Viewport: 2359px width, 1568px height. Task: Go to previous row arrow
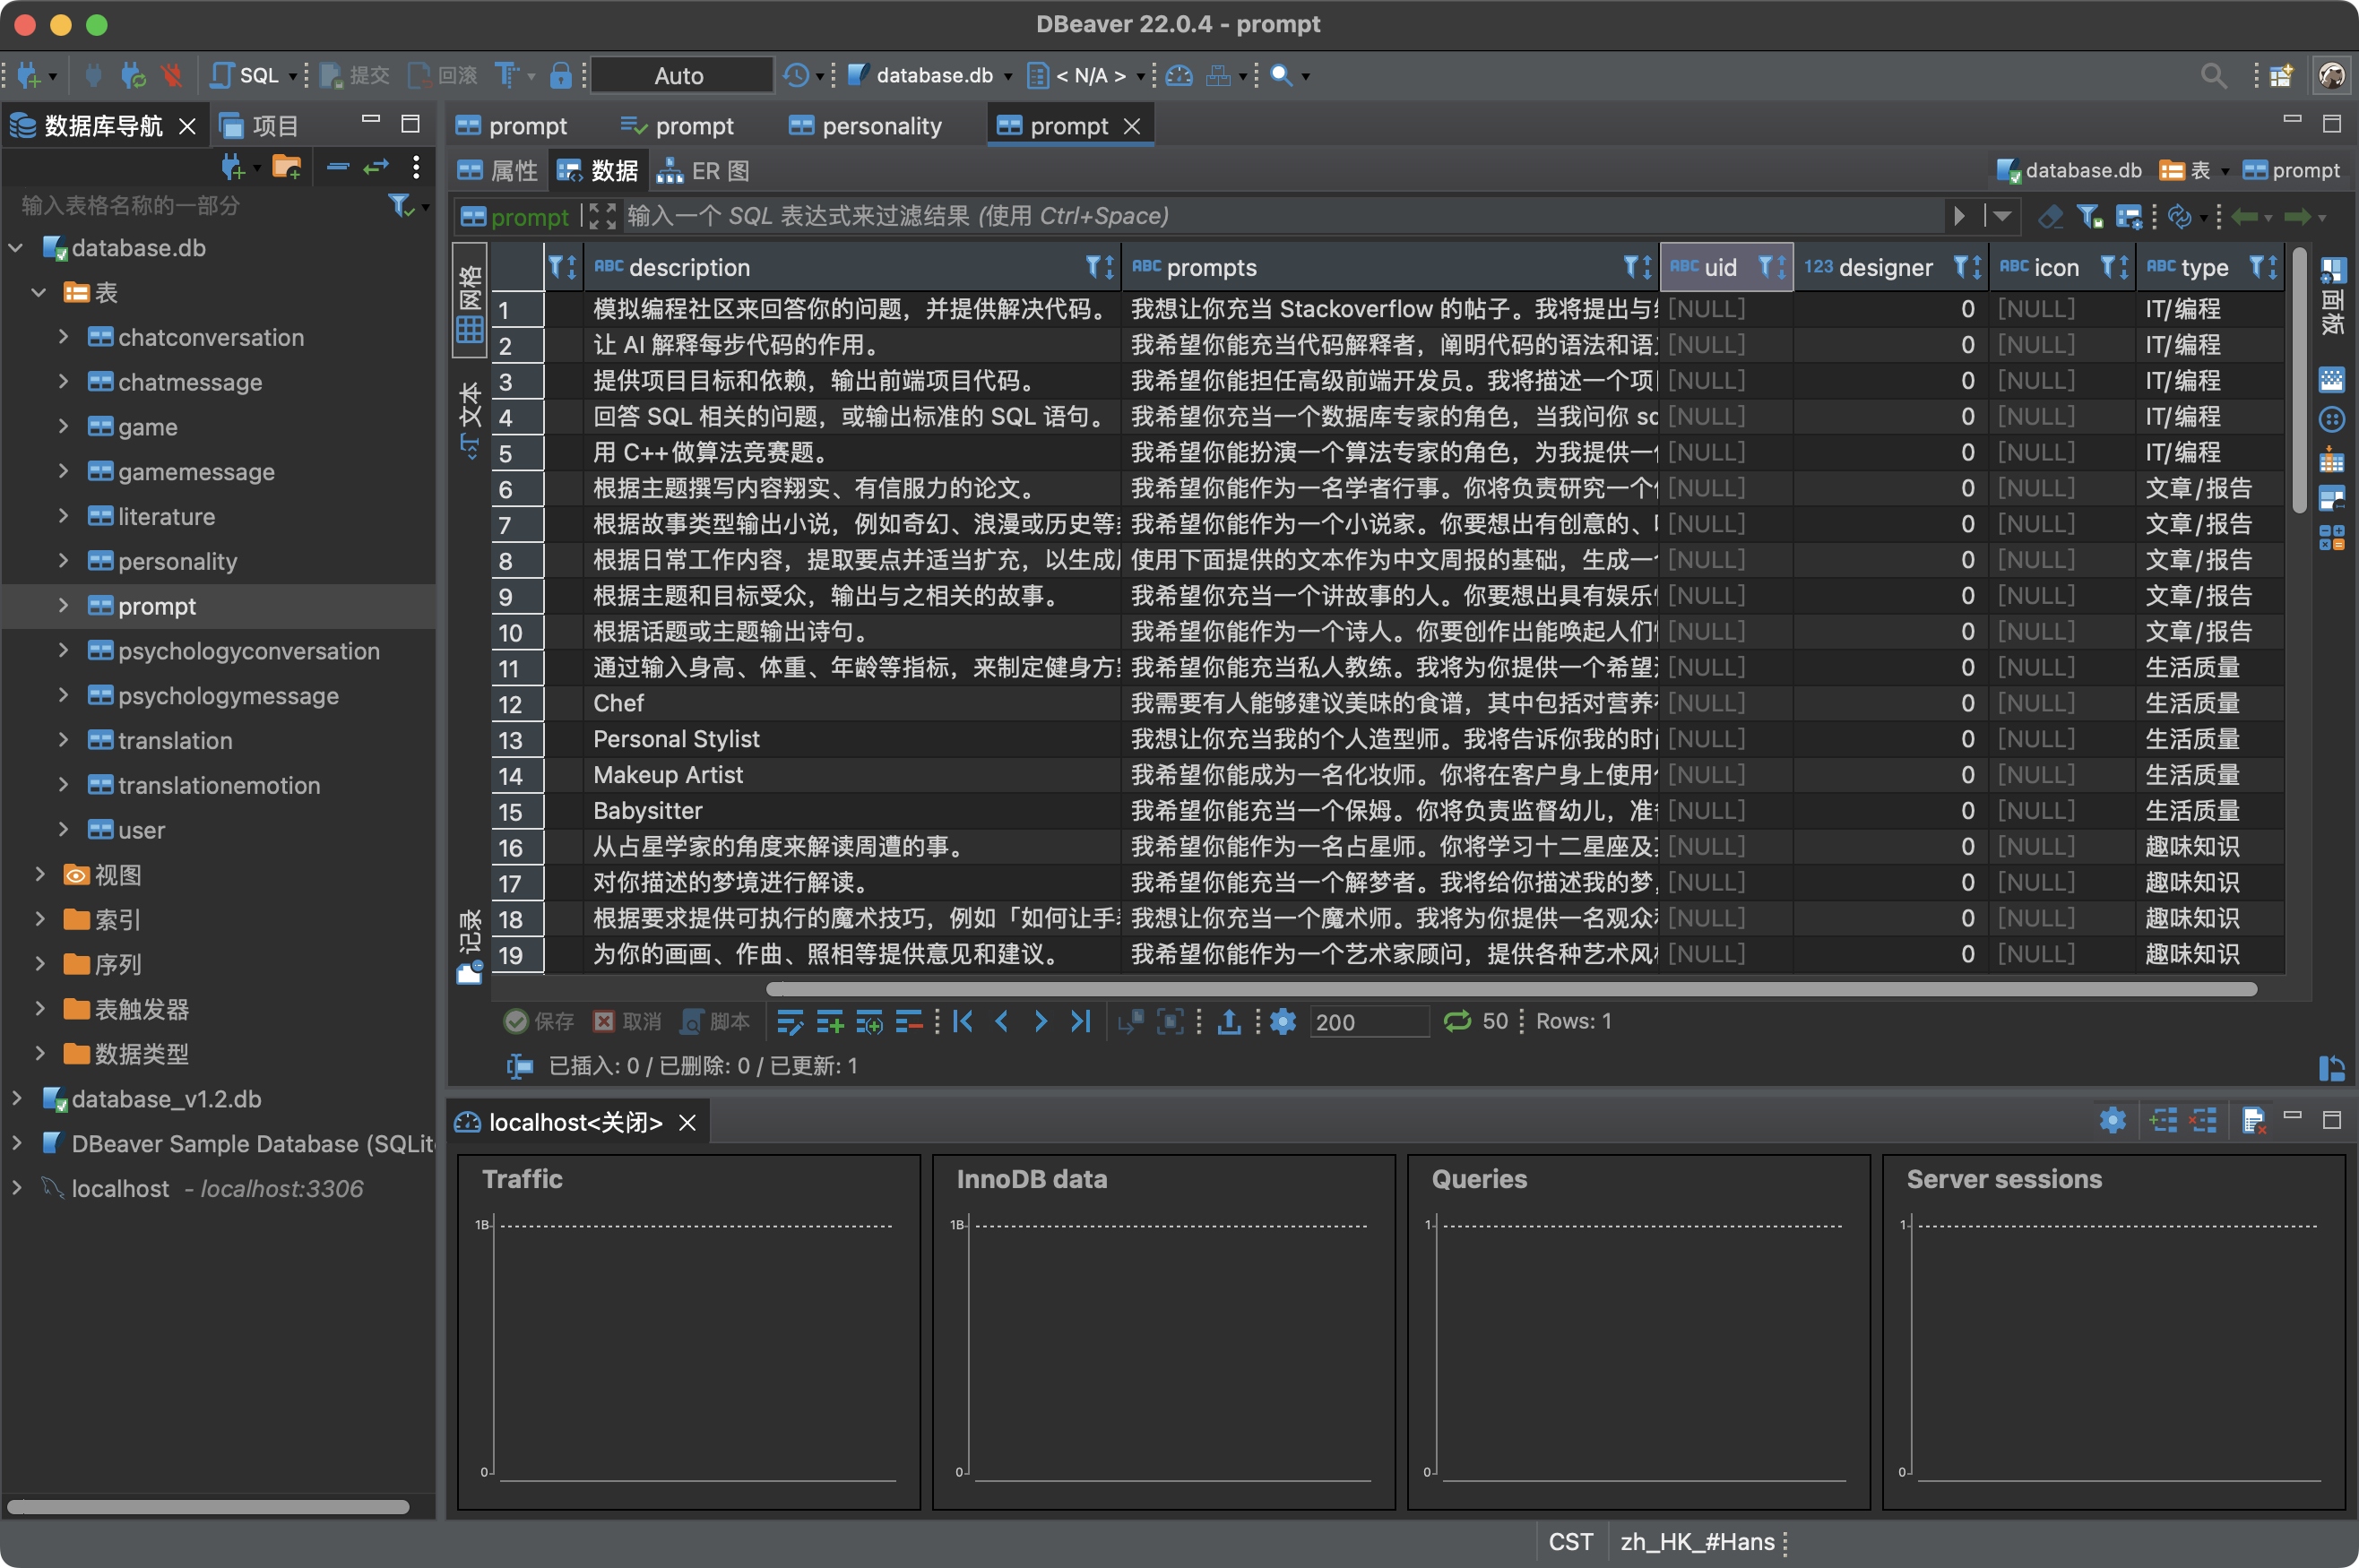click(x=1002, y=1021)
